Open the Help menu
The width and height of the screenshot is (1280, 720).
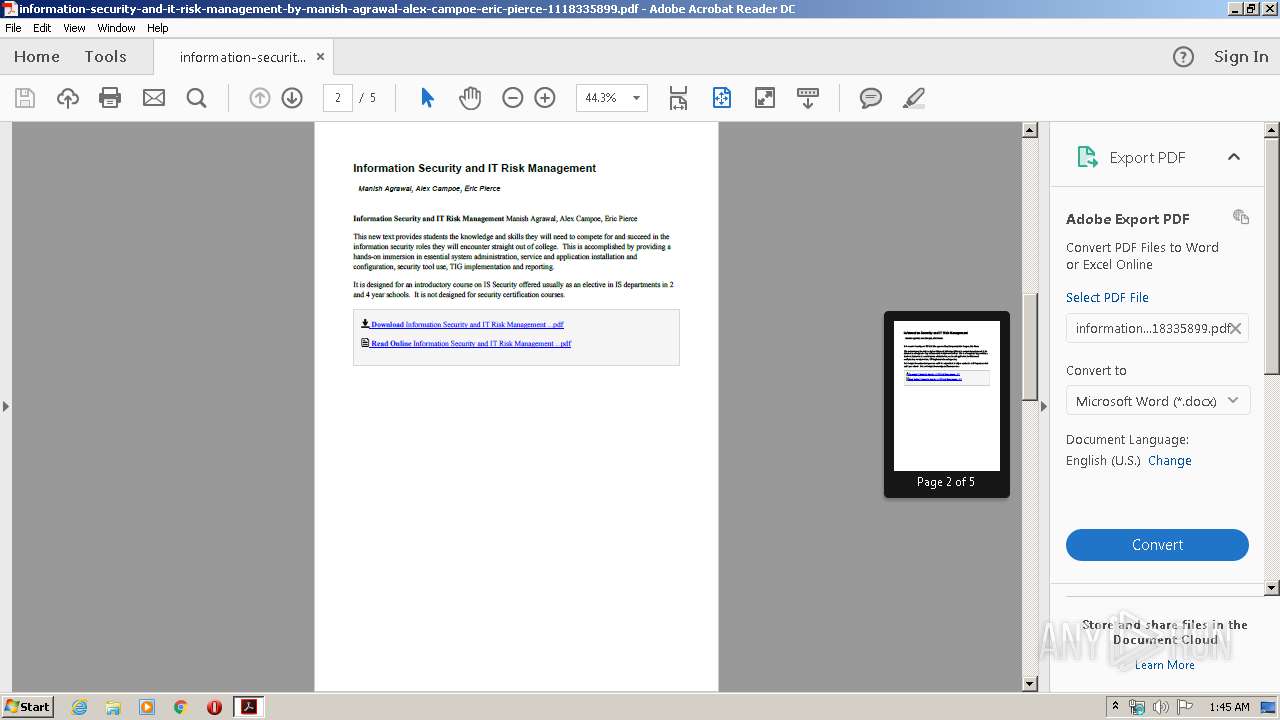[158, 28]
